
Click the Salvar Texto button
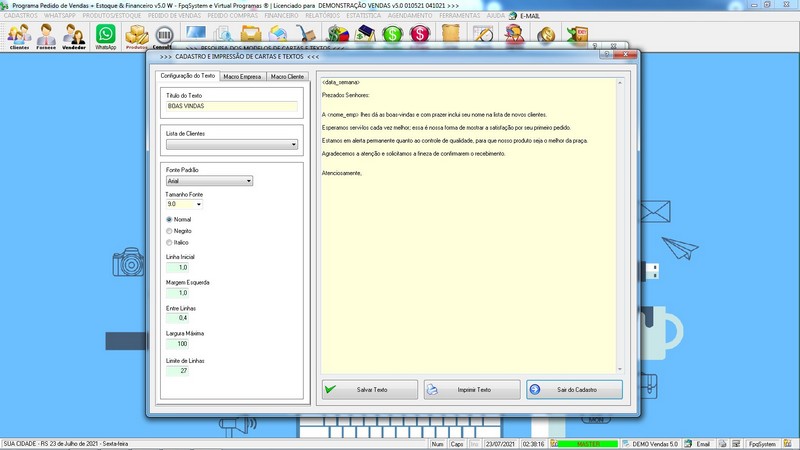click(370, 390)
